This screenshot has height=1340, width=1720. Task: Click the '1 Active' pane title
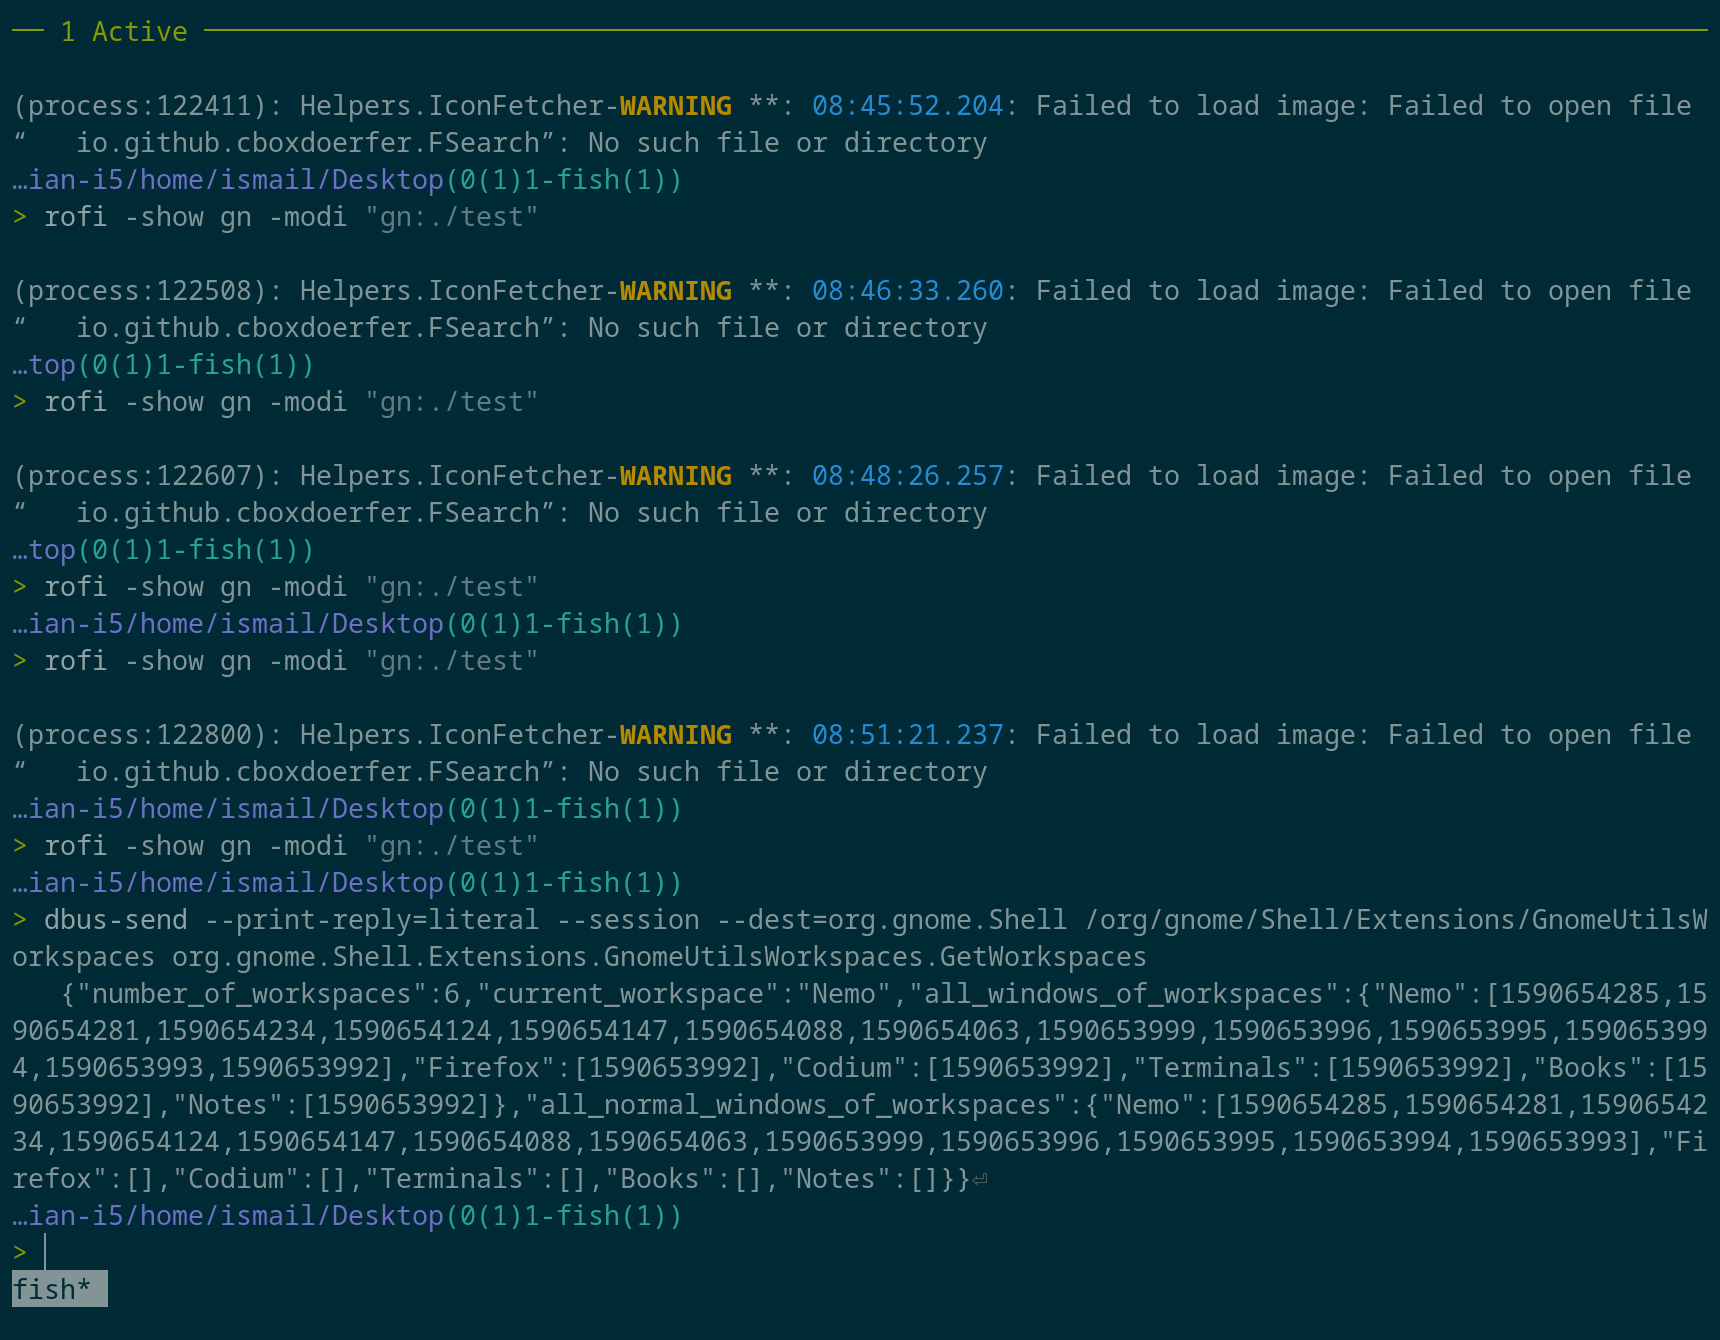click(123, 32)
